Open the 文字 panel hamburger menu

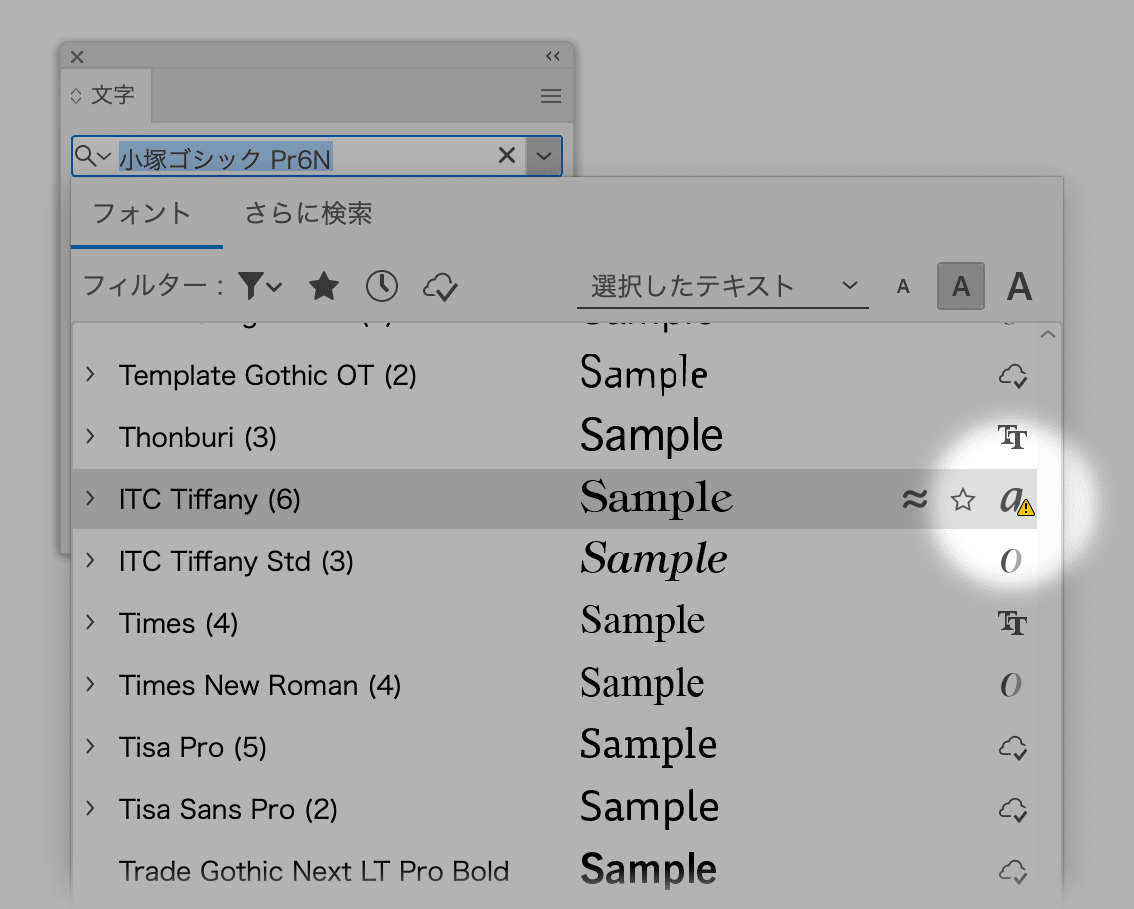point(551,95)
